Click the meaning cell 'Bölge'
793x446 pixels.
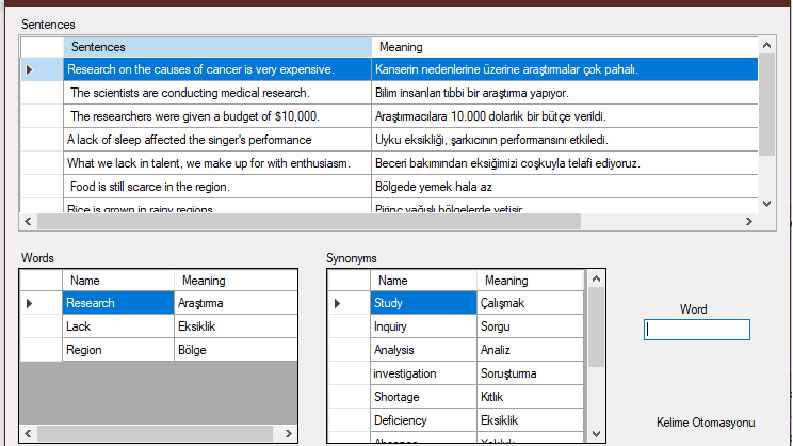click(x=236, y=350)
